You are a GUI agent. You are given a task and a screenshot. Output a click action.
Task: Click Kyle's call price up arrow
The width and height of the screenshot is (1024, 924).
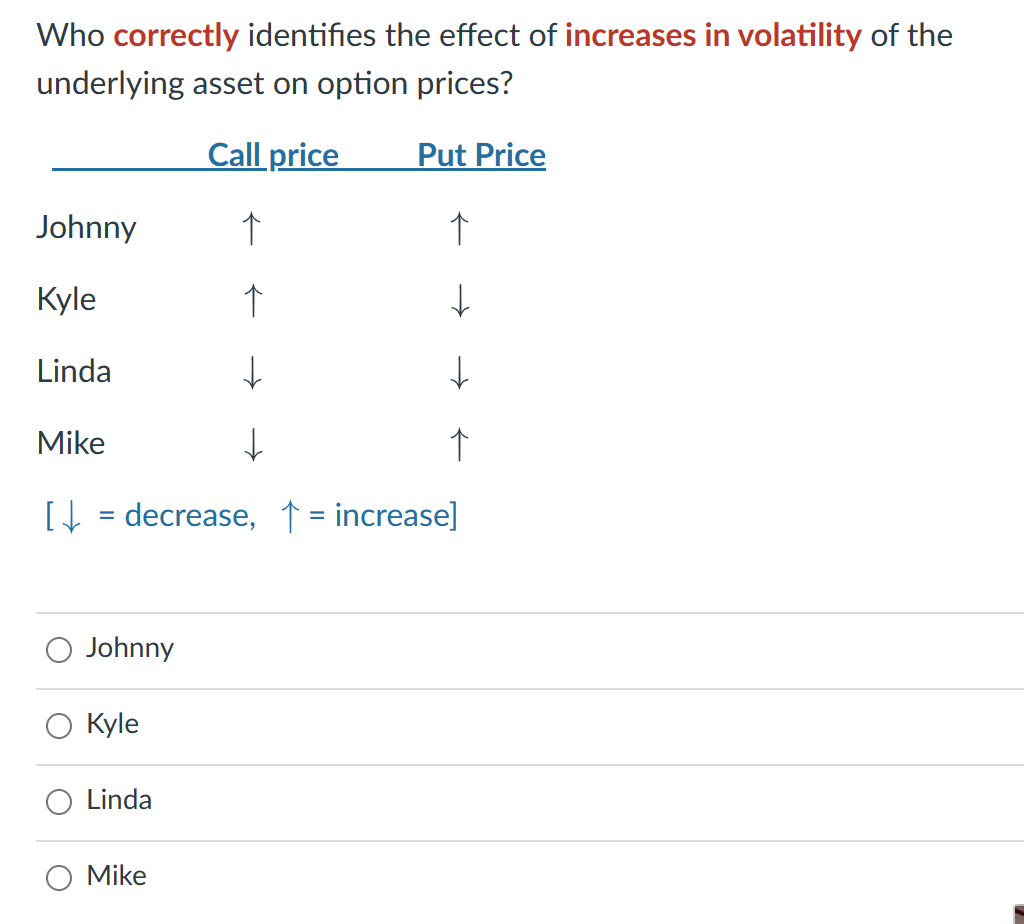[x=253, y=300]
